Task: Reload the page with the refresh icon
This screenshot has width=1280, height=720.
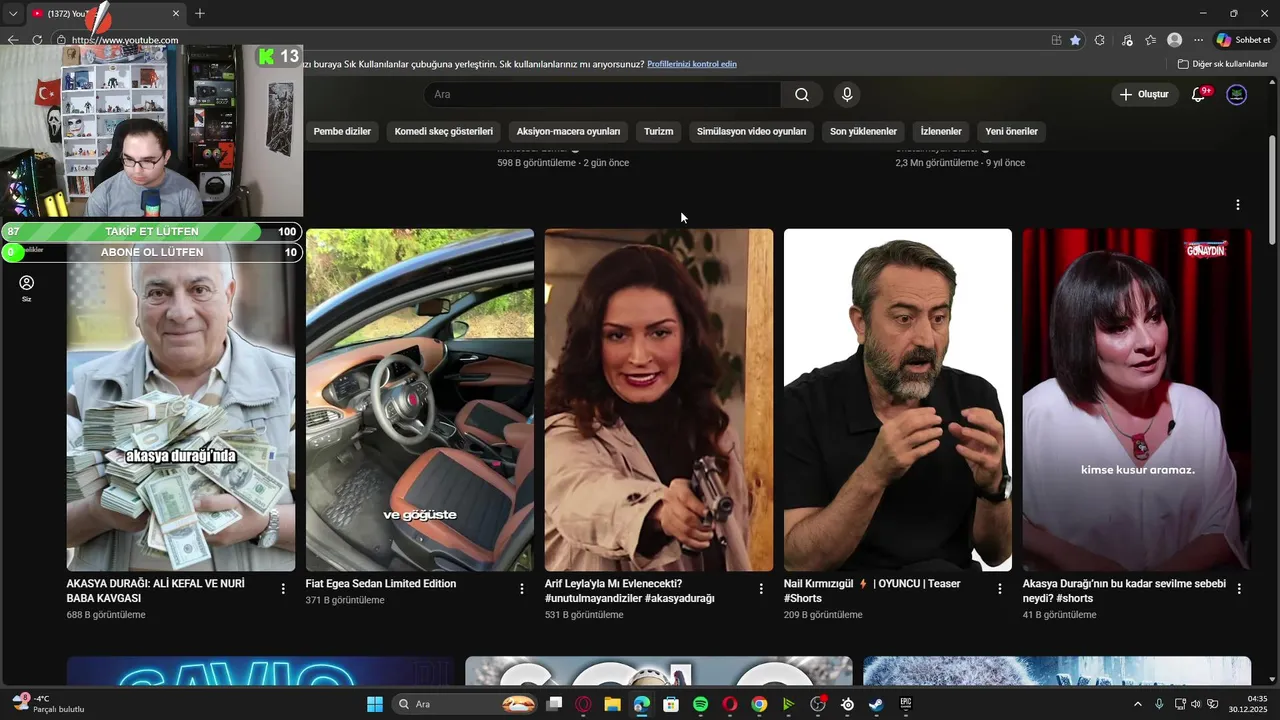Action: point(37,40)
